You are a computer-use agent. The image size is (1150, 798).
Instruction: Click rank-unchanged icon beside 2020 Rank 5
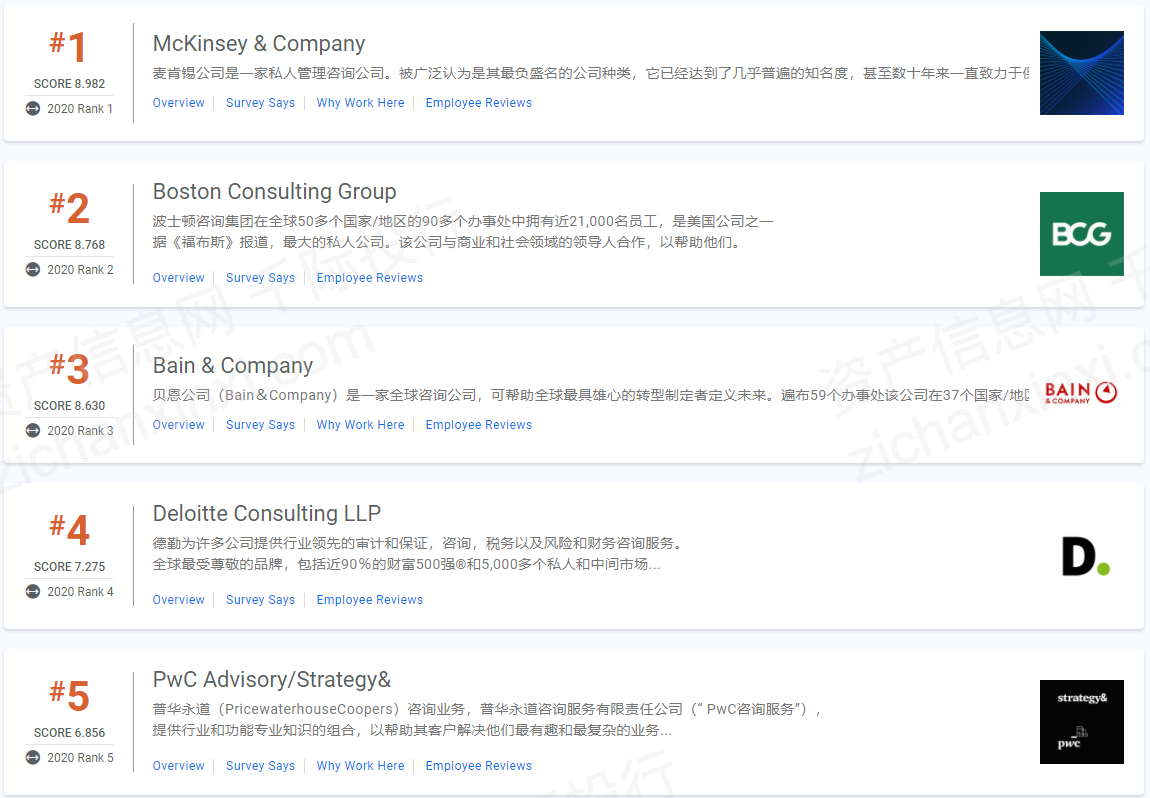click(x=33, y=758)
